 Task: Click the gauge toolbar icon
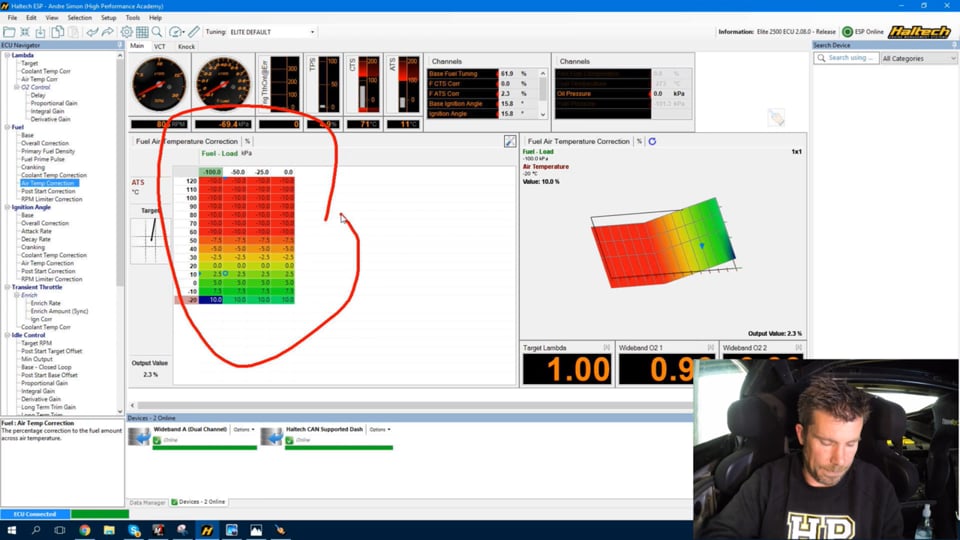(x=176, y=32)
